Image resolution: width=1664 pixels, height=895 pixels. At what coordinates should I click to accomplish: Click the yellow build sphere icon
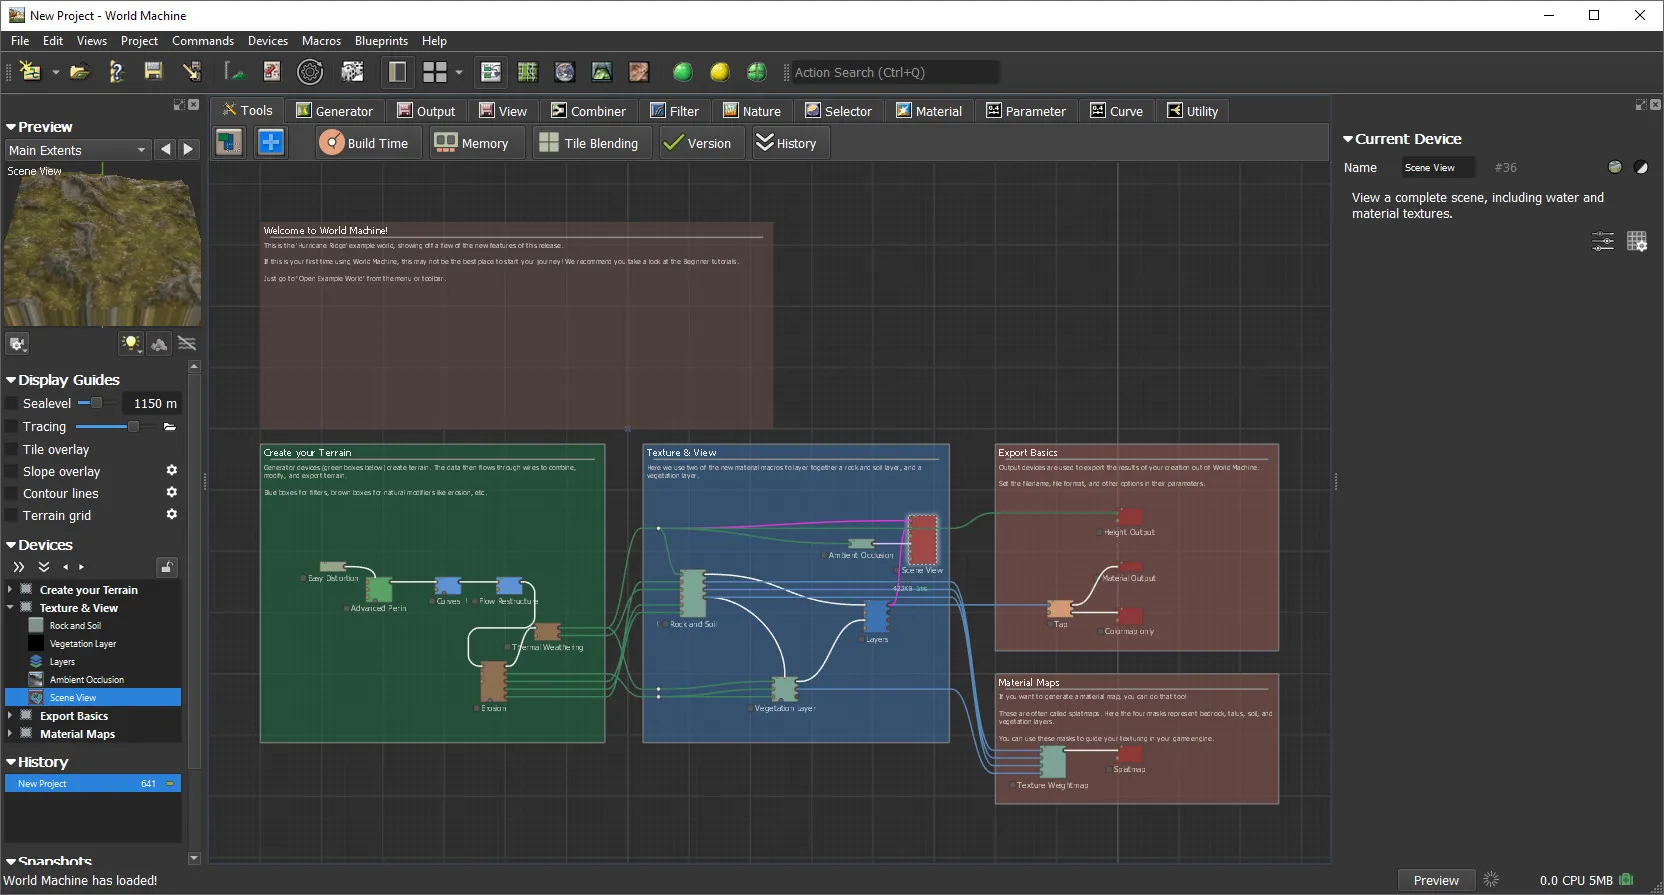[720, 72]
